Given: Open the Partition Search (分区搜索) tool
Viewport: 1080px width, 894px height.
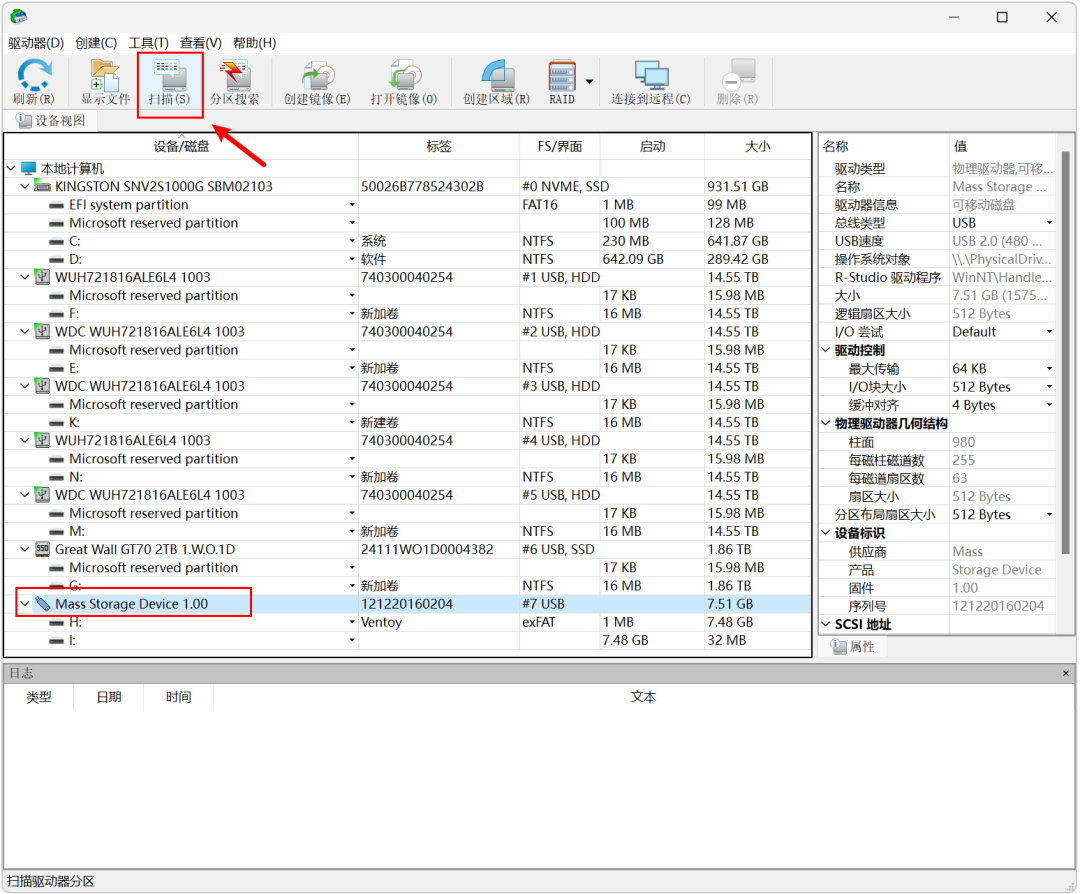Looking at the screenshot, I should pos(235,82).
